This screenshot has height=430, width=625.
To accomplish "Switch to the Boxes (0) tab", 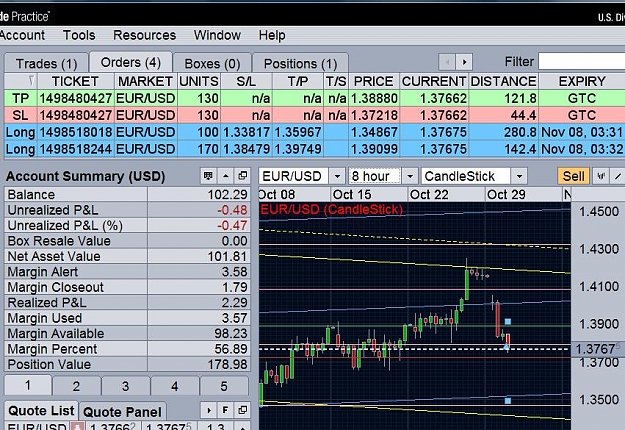I will 212,63.
